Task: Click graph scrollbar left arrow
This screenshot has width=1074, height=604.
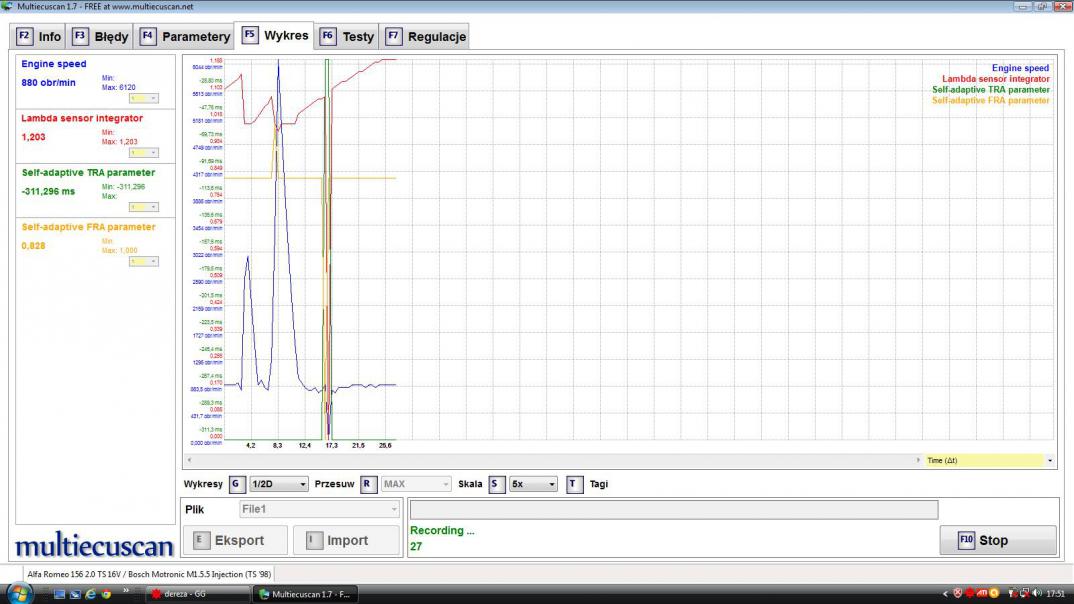Action: tap(189, 460)
